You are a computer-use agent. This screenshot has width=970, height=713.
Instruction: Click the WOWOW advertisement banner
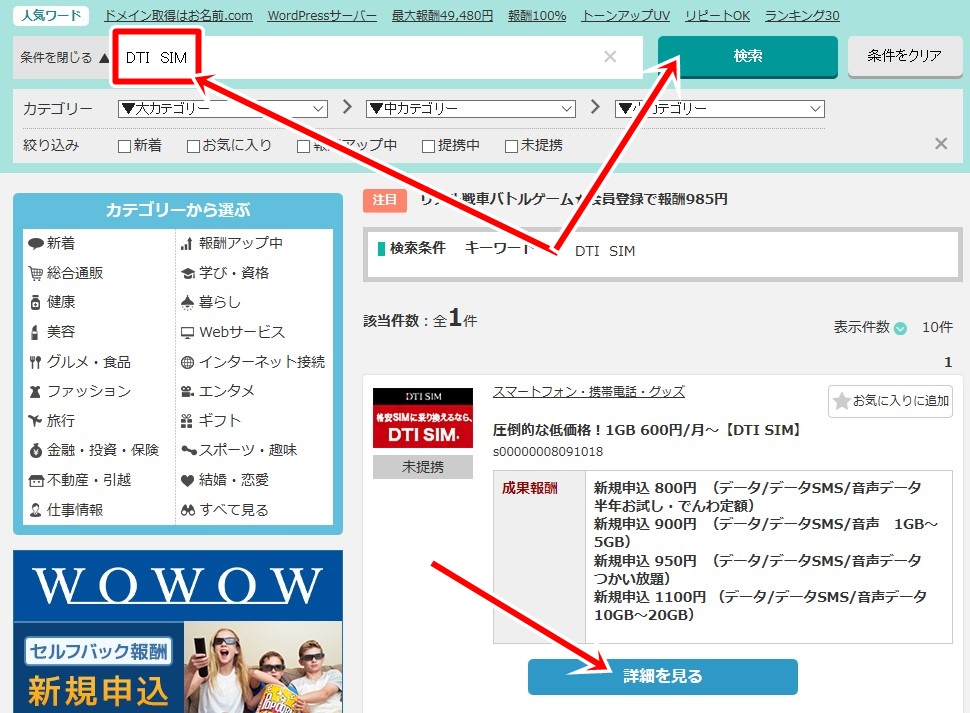coord(178,631)
